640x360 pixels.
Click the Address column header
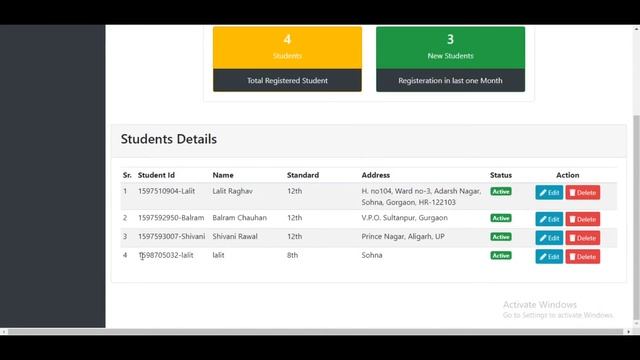(x=376, y=175)
